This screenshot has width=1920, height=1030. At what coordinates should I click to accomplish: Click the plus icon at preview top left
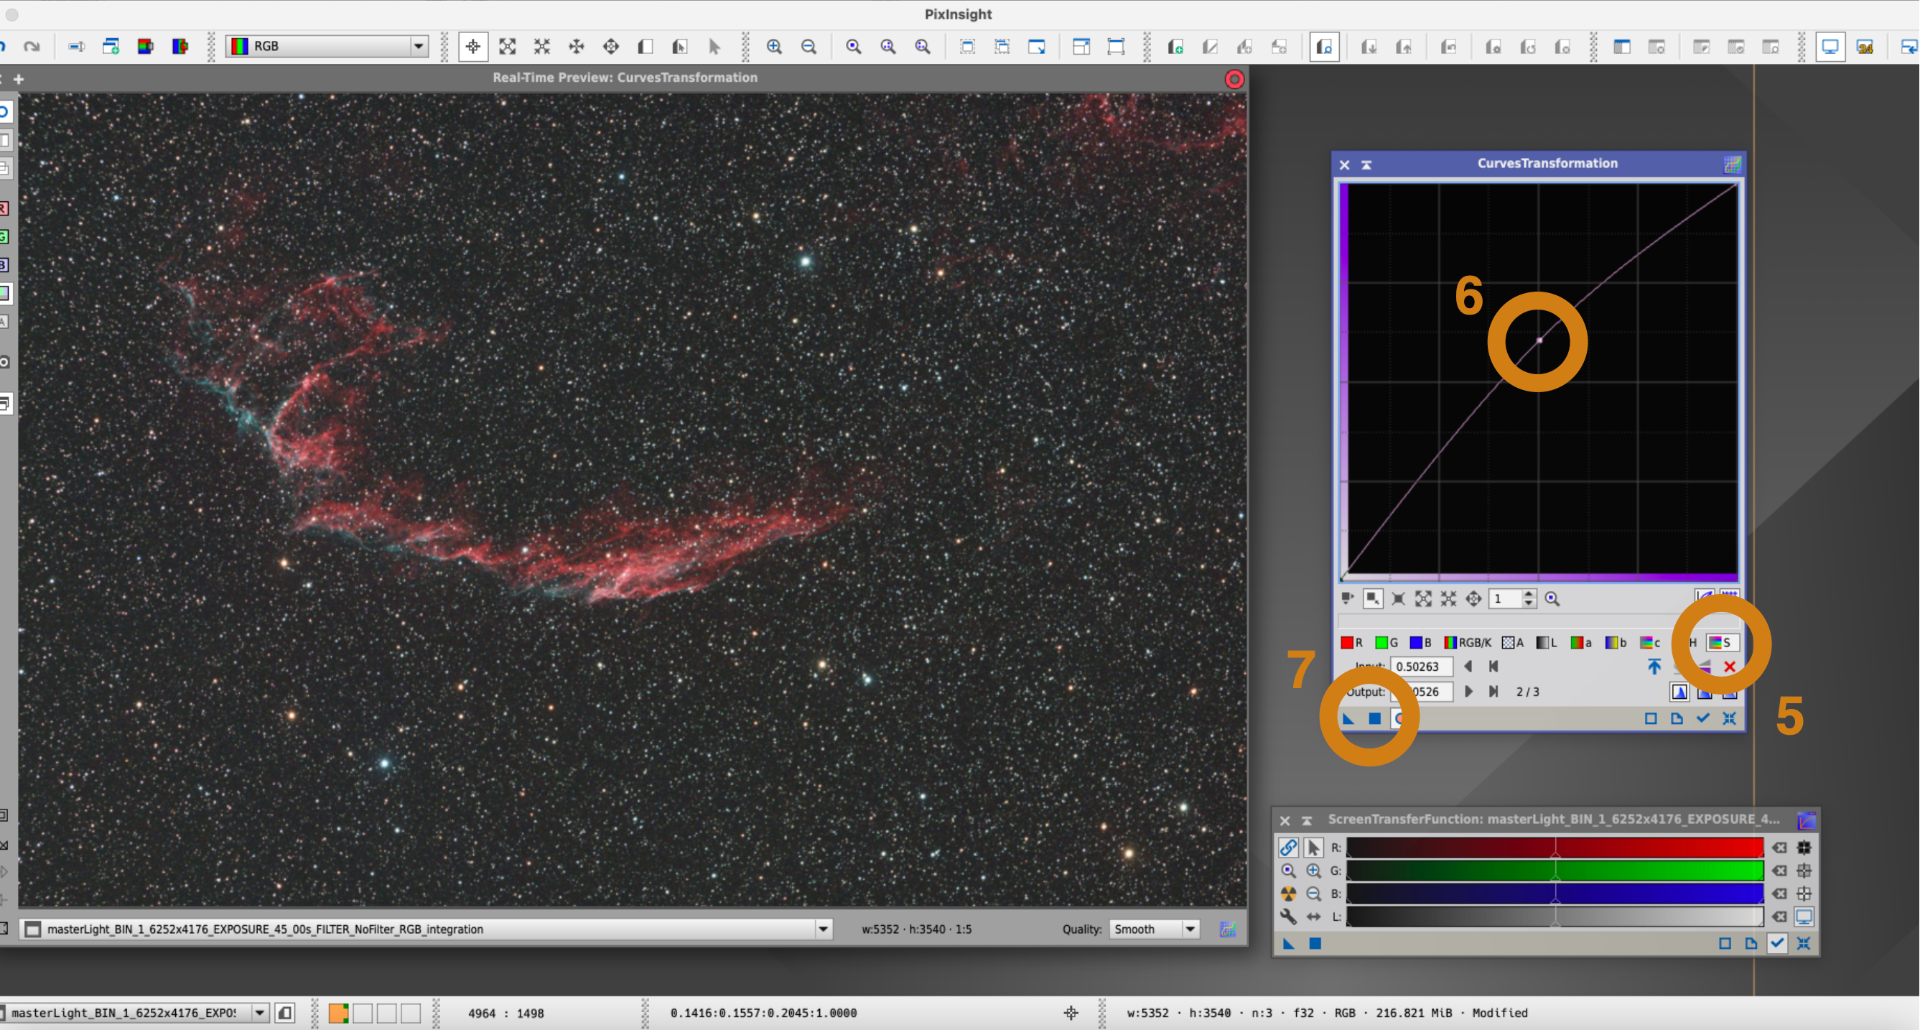click(18, 79)
